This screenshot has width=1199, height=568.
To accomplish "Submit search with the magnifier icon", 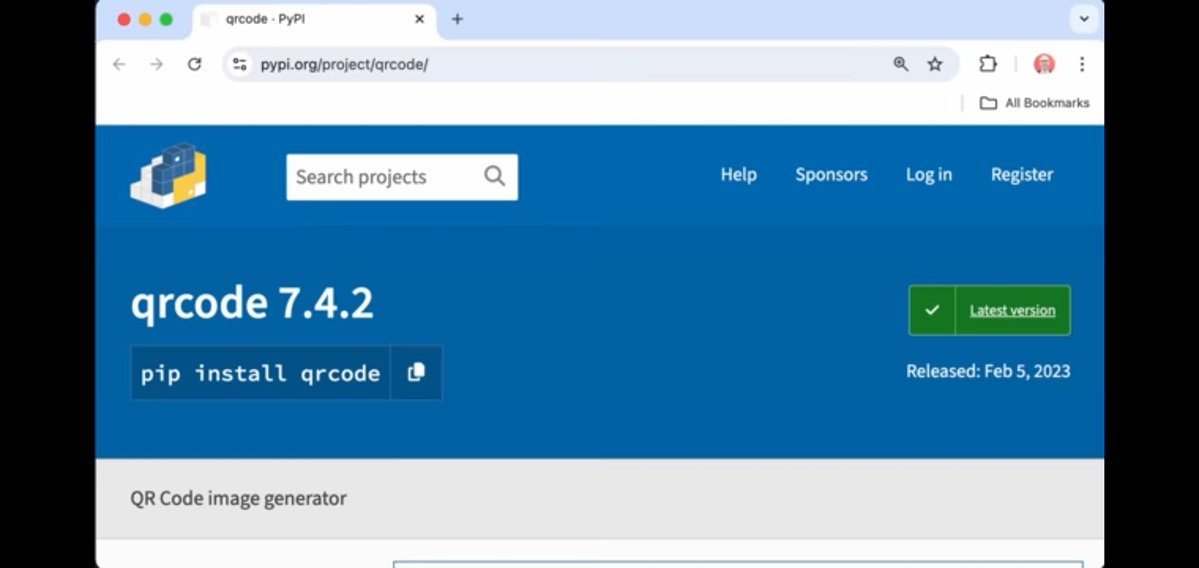I will [x=495, y=177].
